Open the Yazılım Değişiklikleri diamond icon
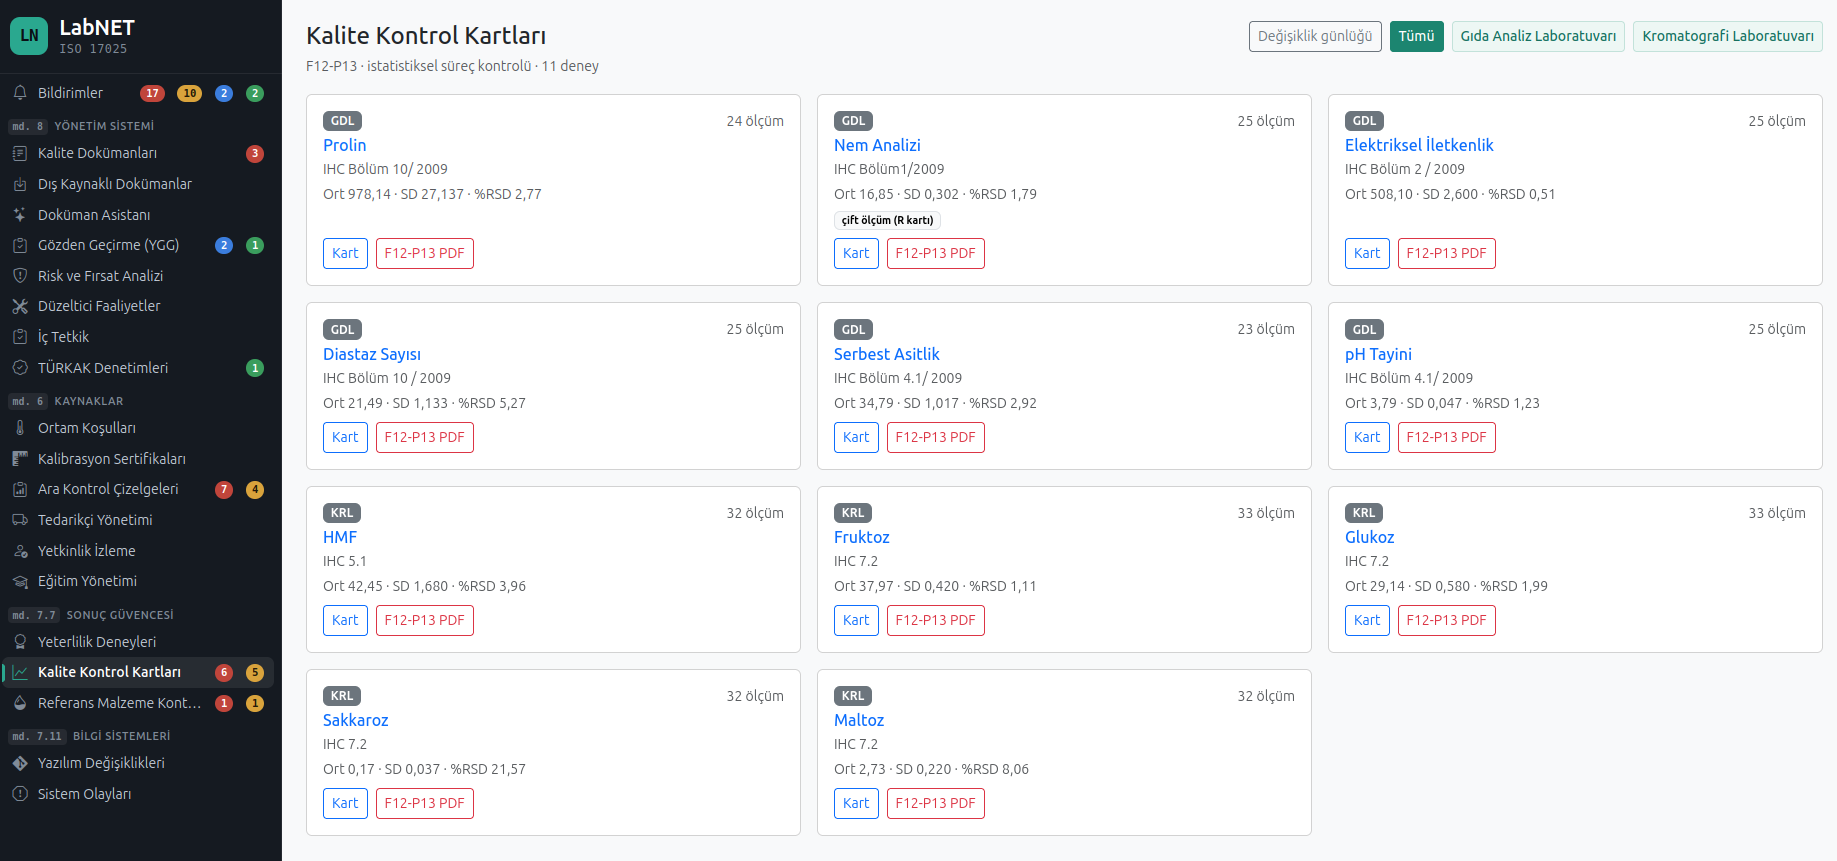The image size is (1837, 861). click(20, 763)
